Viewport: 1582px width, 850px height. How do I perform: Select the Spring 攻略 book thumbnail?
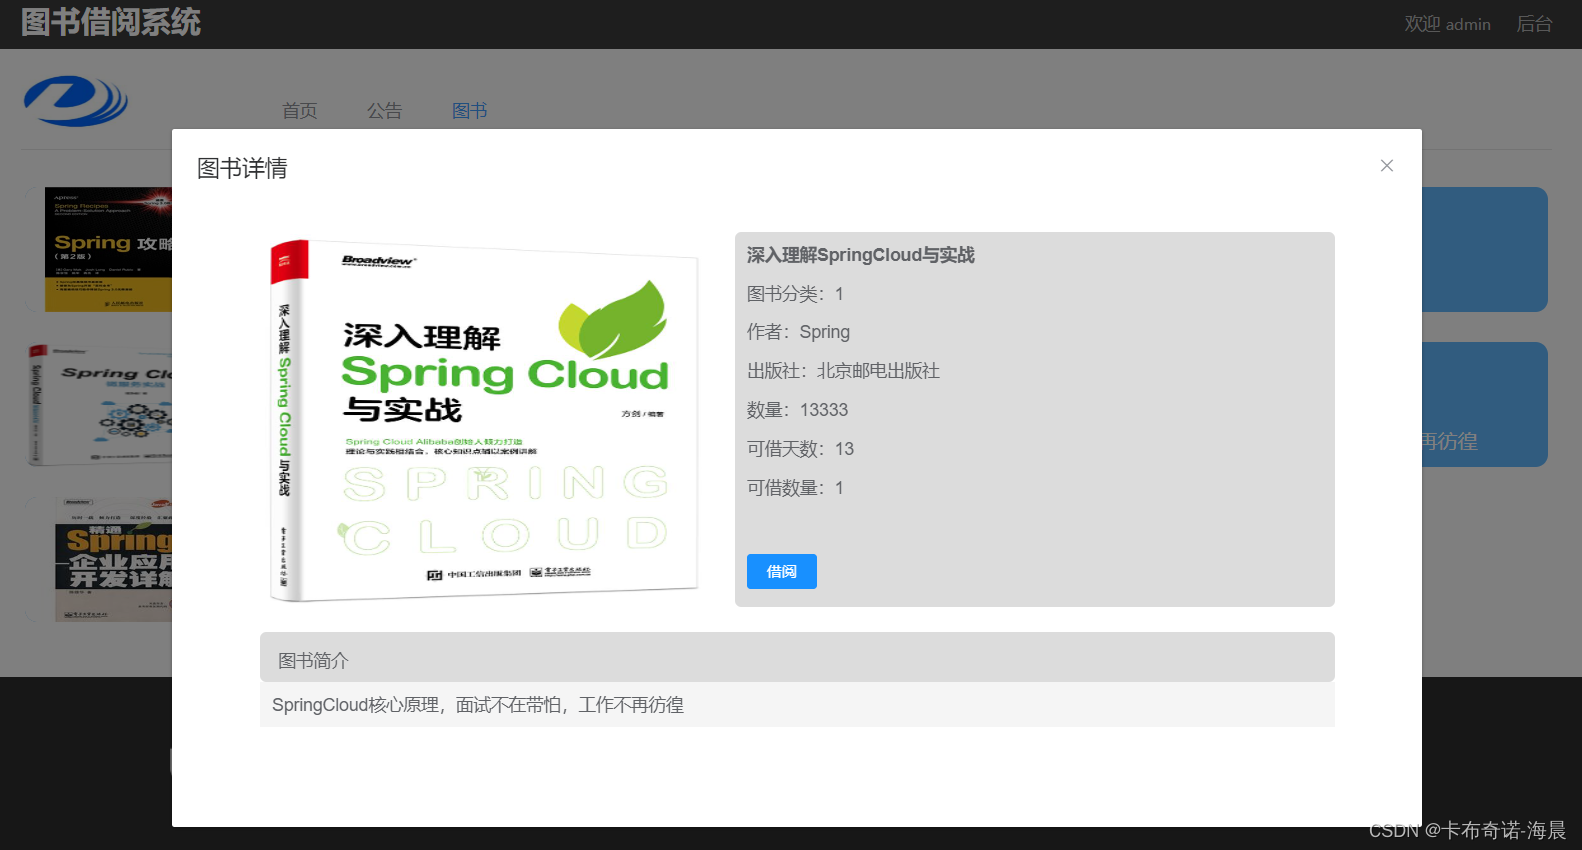(108, 249)
